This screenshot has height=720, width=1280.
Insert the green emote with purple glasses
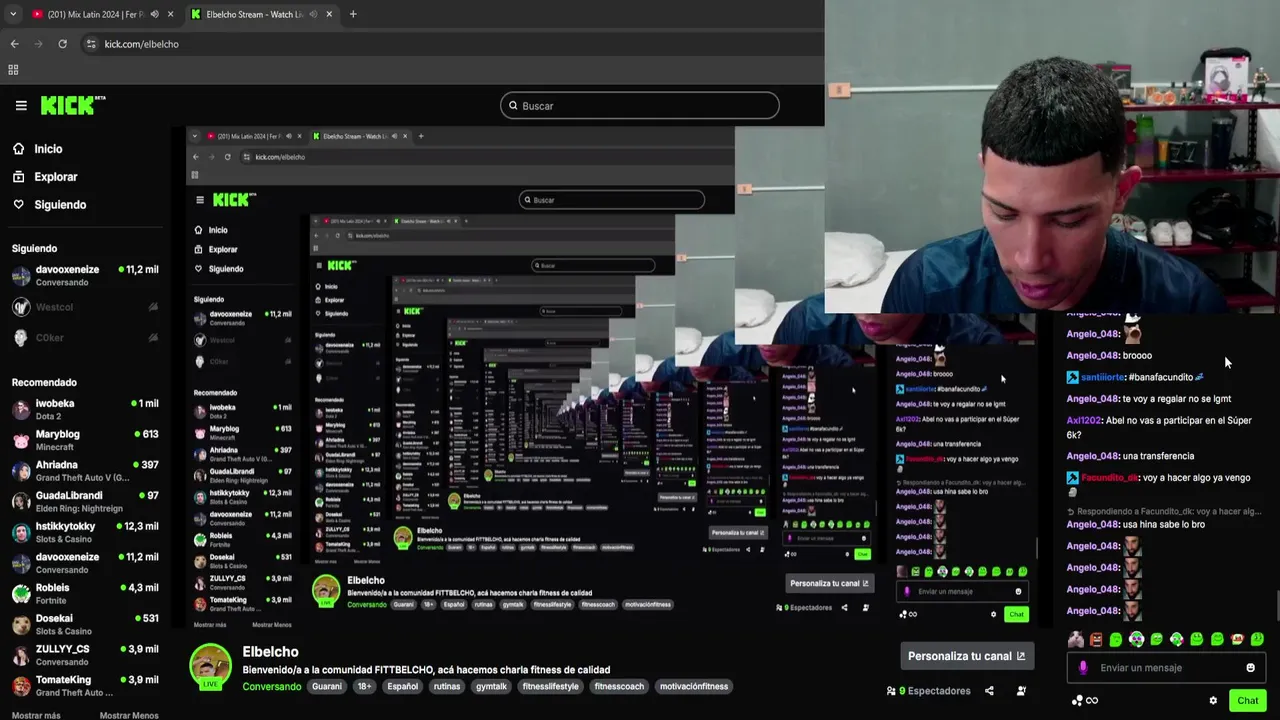[x=1136, y=639]
